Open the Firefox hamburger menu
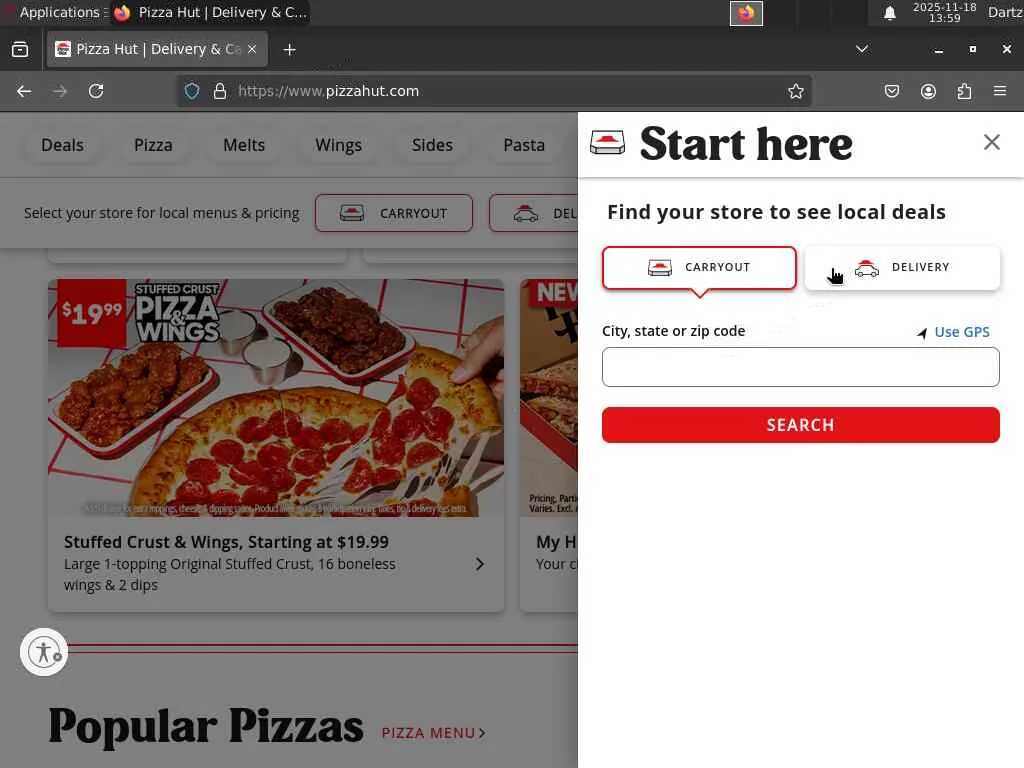Viewport: 1024px width, 768px height. pyautogui.click(x=1000, y=91)
